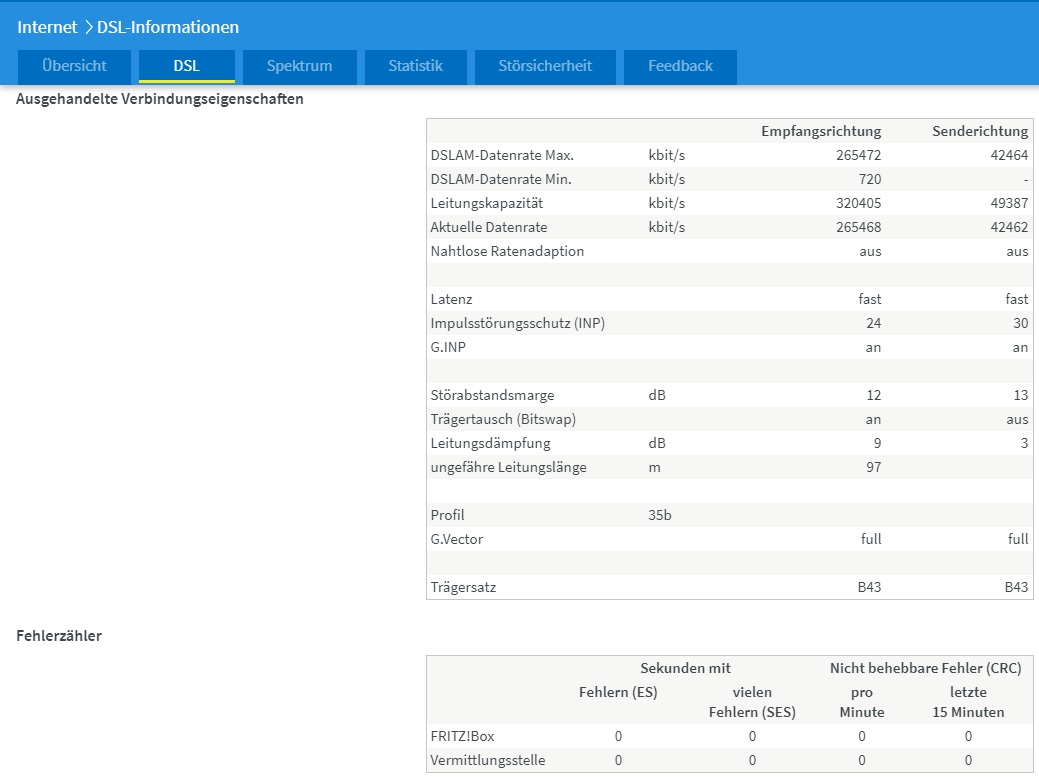Click the Vermittlungsstelle row label
1039x777 pixels.
point(487,760)
